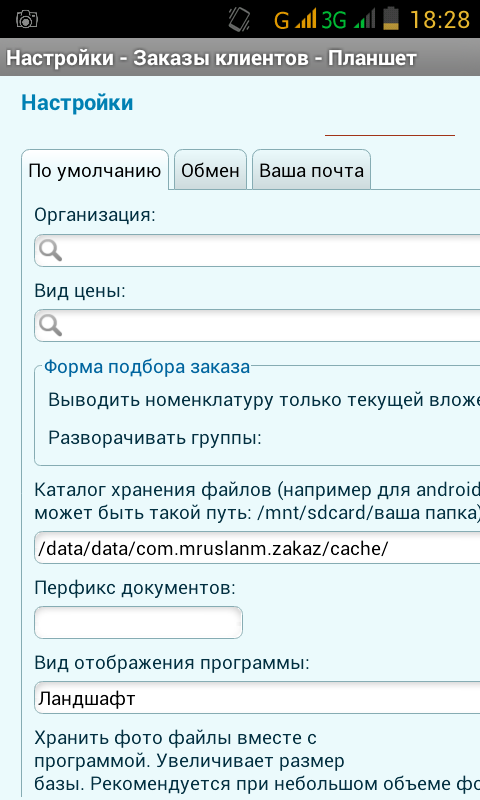Tap the 3G signal indicator
The image size is (480, 800).
pos(348,20)
